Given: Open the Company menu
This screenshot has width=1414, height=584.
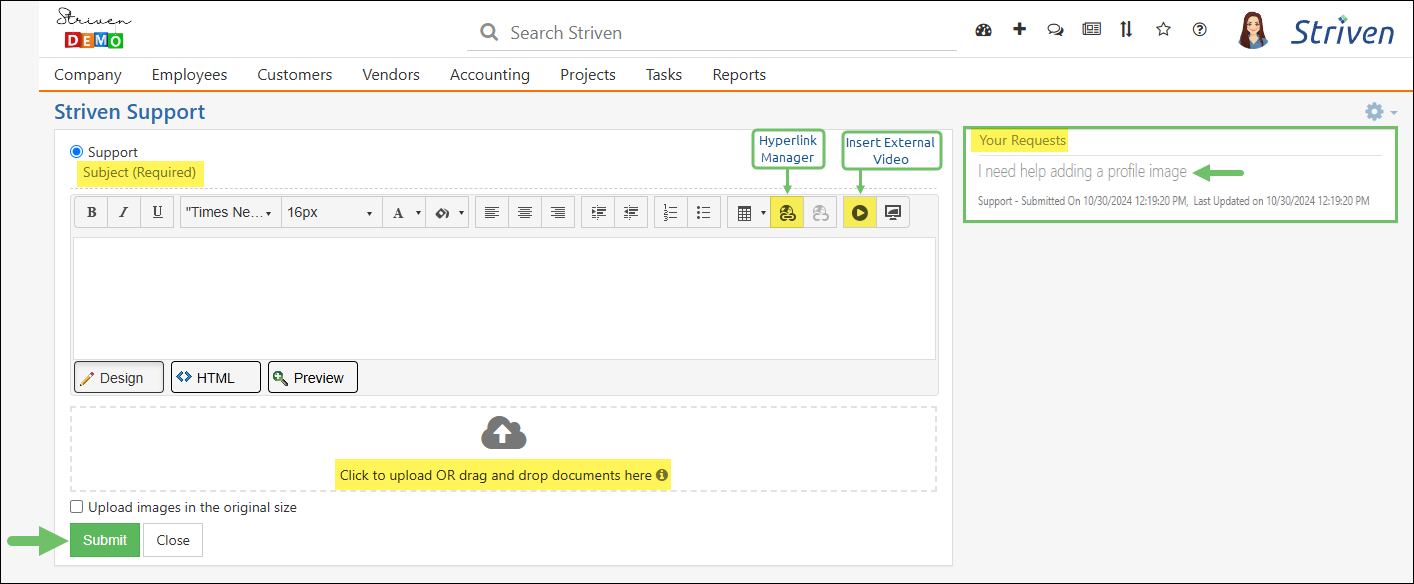Looking at the screenshot, I should click(x=88, y=74).
